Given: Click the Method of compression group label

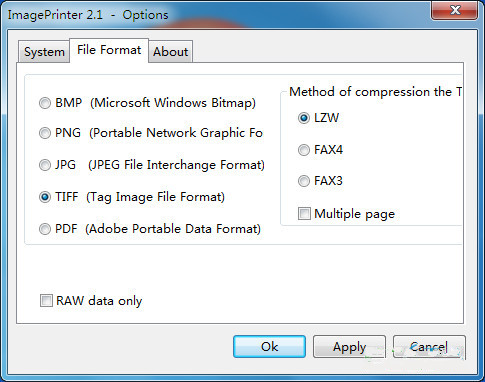Looking at the screenshot, I should (375, 92).
